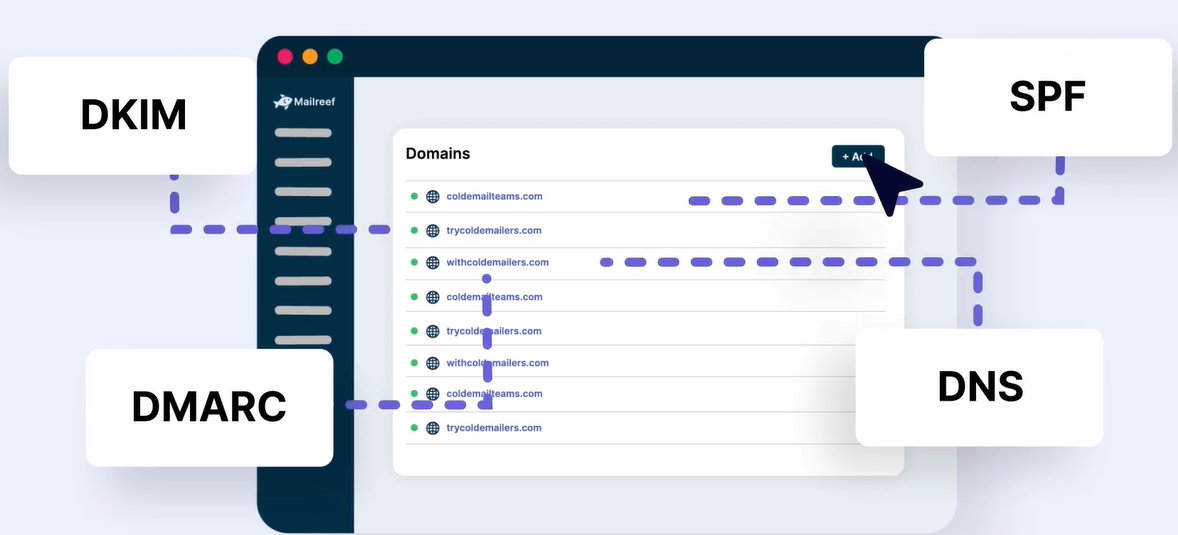Click the orange minimize dot of the window
This screenshot has width=1178, height=535.
[x=310, y=56]
